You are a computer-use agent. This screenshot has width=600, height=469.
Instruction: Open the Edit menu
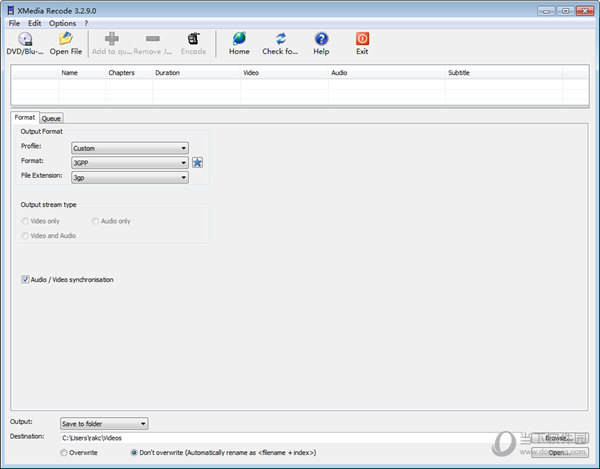point(34,23)
